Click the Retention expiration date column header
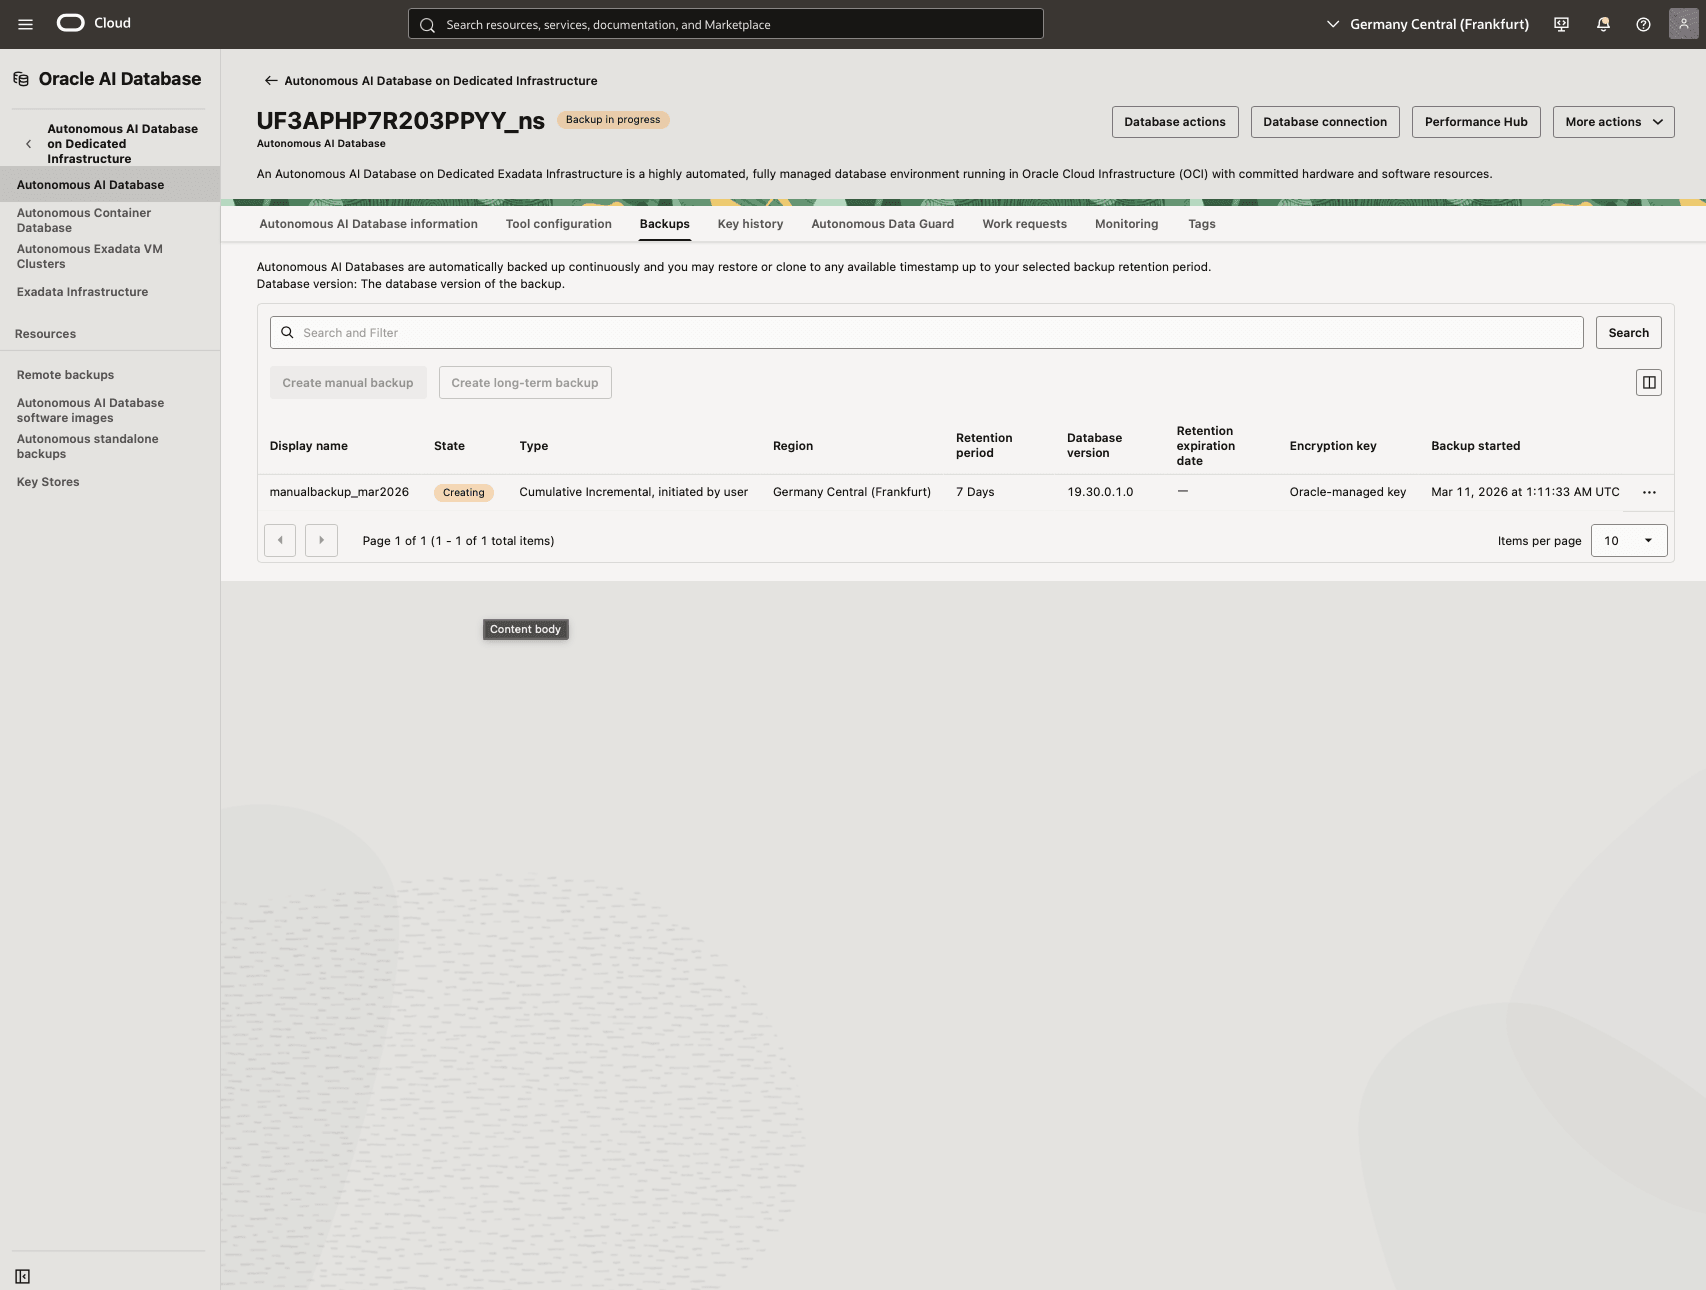The height and width of the screenshot is (1290, 1706). click(x=1205, y=446)
